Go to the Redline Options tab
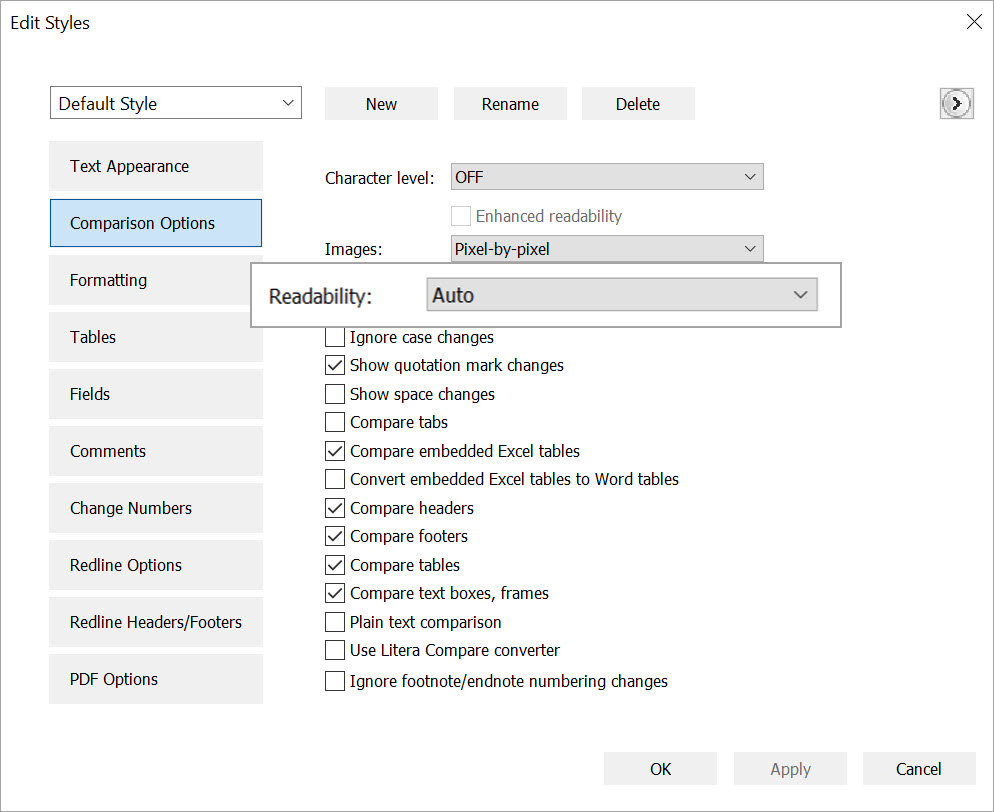This screenshot has width=994, height=812. (156, 565)
